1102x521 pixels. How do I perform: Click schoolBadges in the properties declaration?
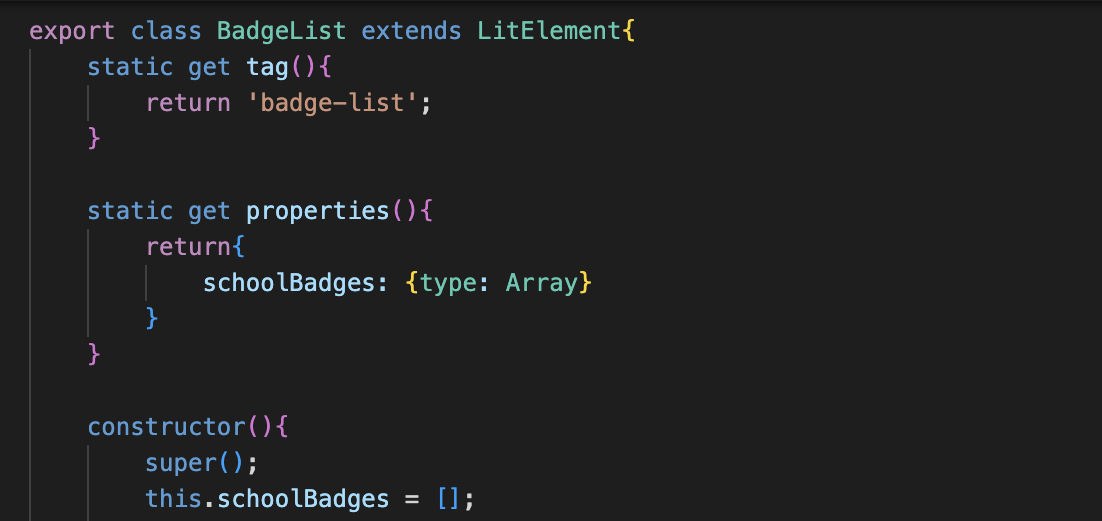[x=288, y=283]
